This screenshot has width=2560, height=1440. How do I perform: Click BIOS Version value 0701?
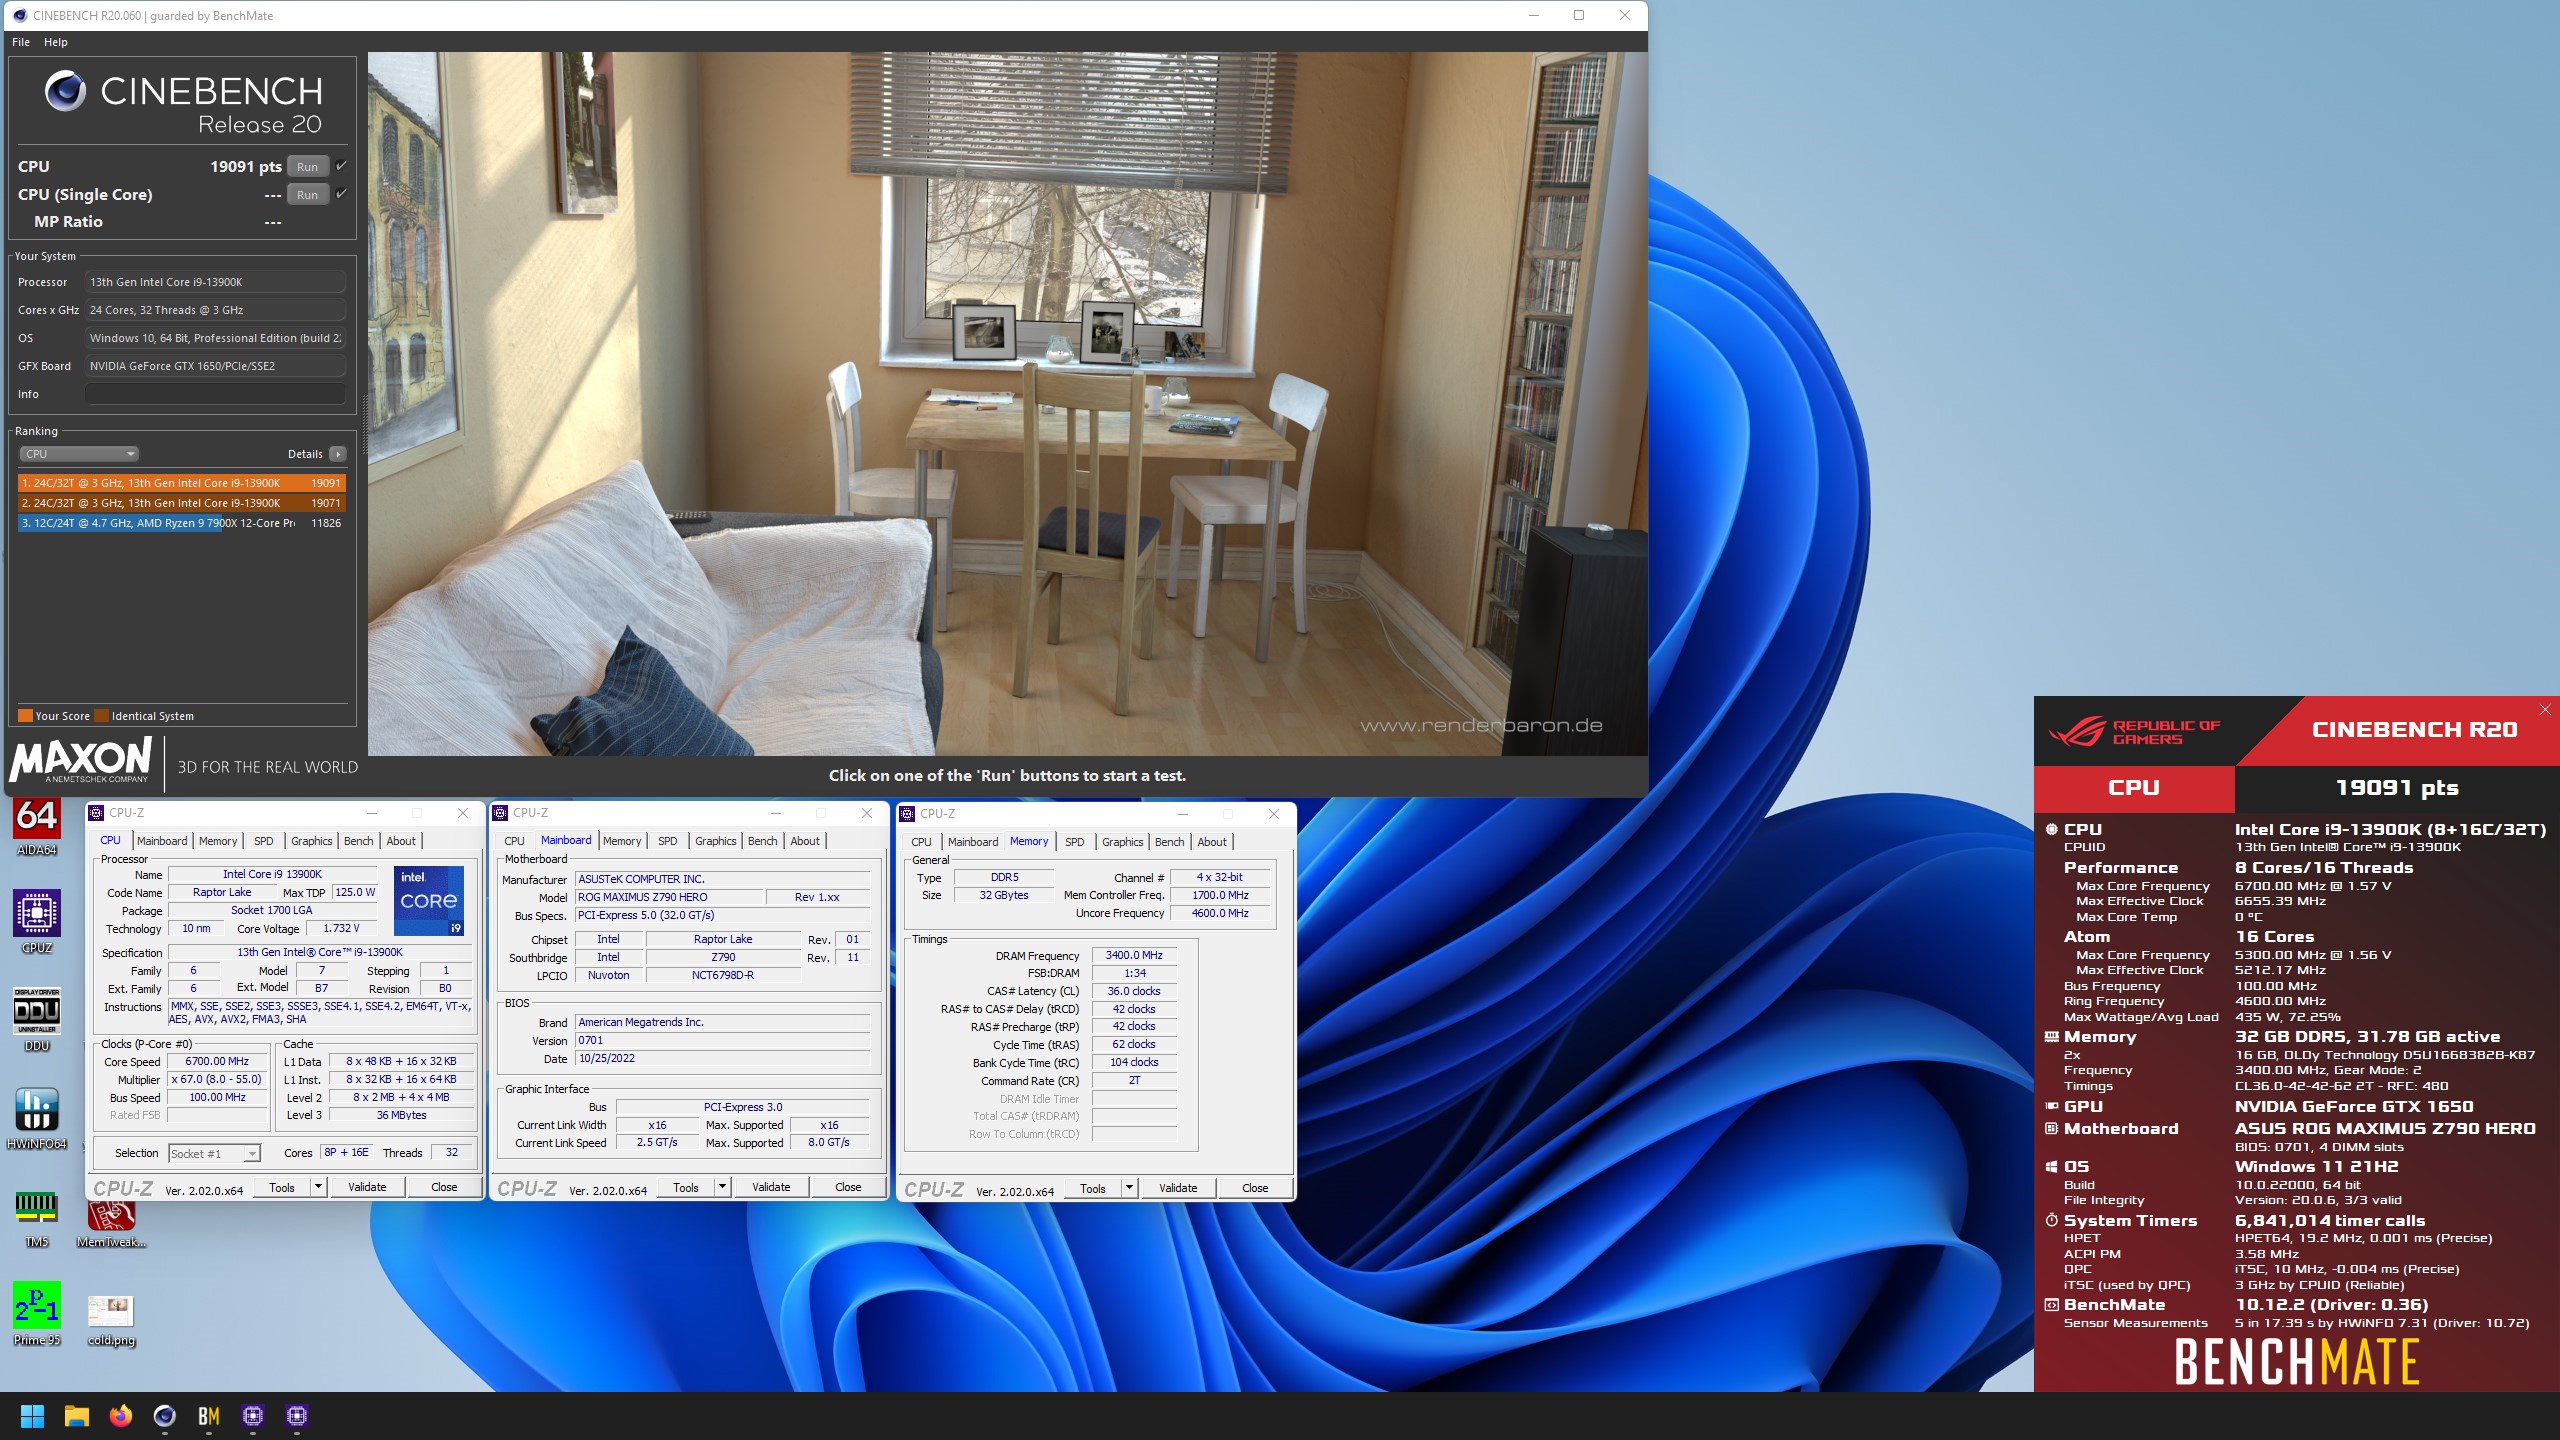(722, 1041)
